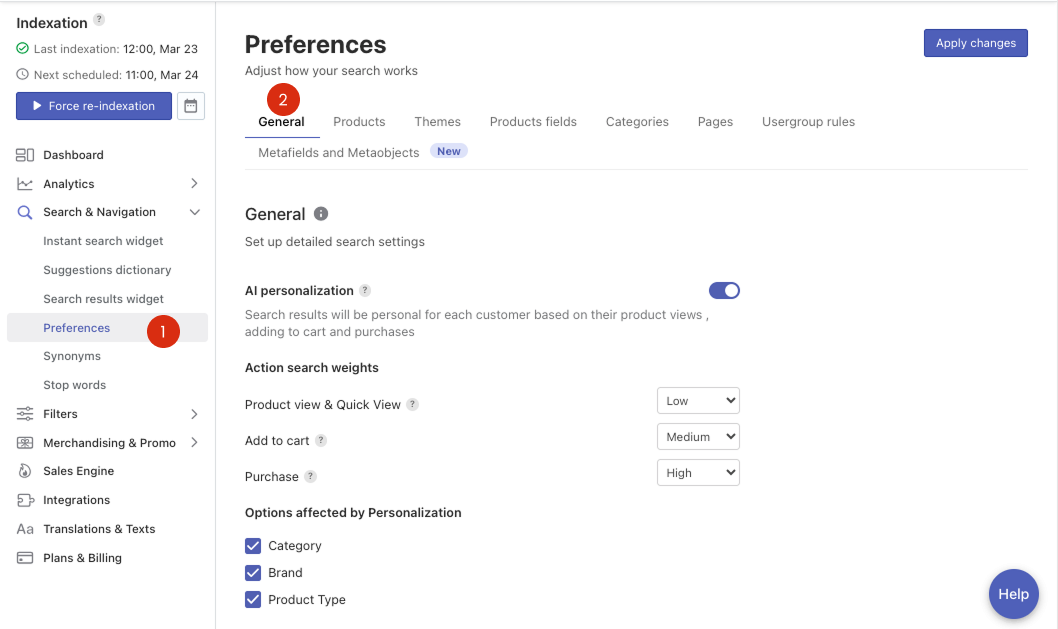Click the Integrations icon in sidebar

[x=25, y=500]
